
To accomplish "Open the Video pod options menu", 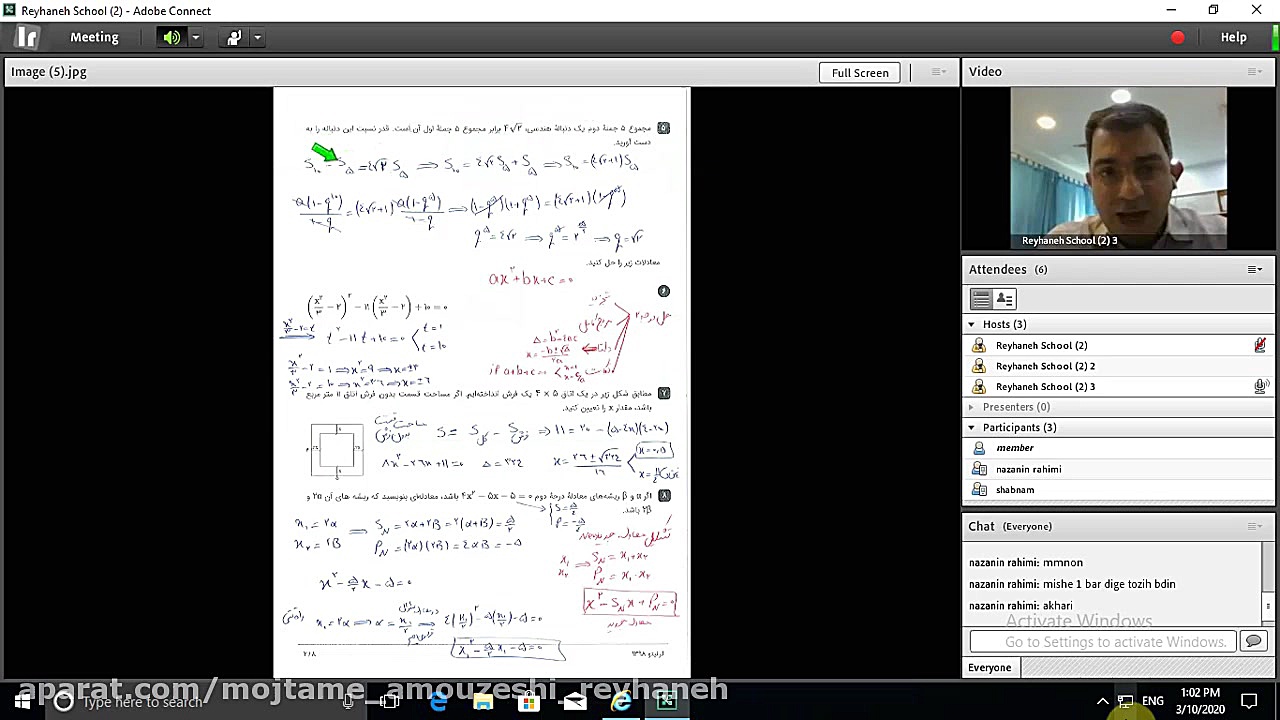I will pos(1254,72).
